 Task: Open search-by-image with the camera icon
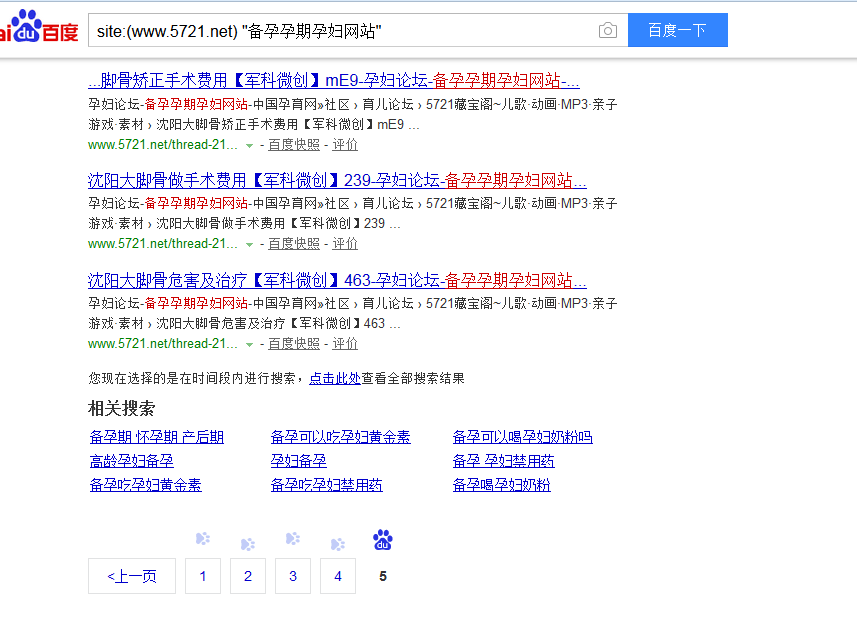pos(607,30)
